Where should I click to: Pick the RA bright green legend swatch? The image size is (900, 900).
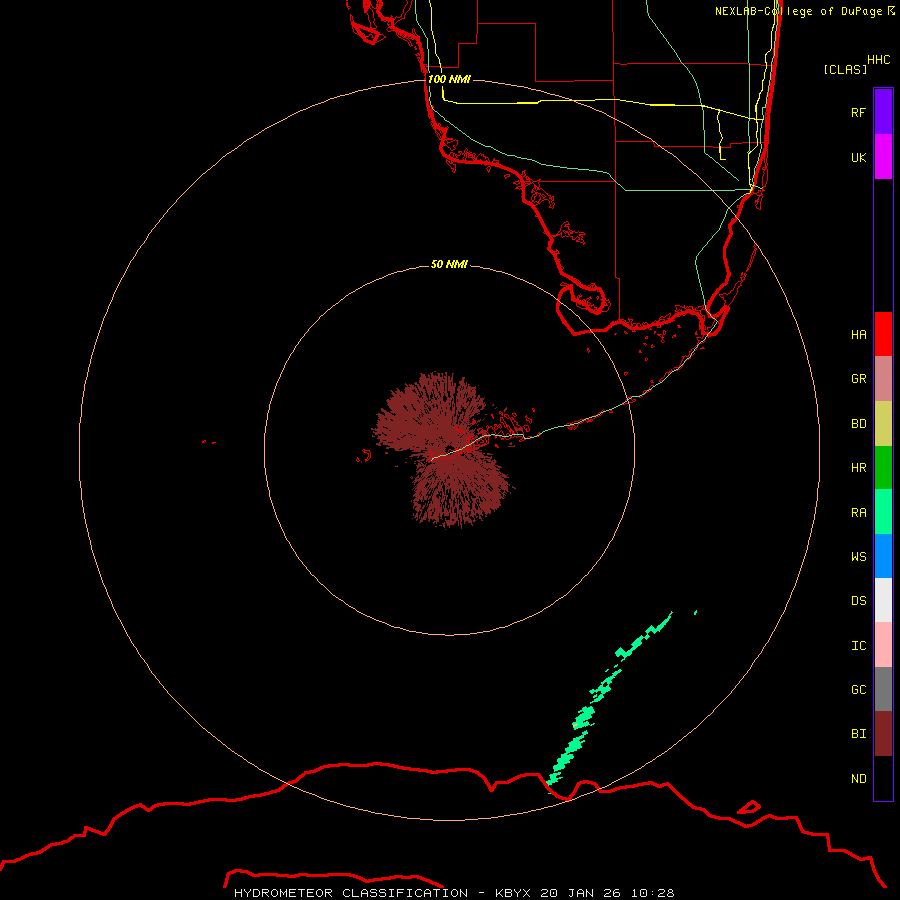pos(883,512)
